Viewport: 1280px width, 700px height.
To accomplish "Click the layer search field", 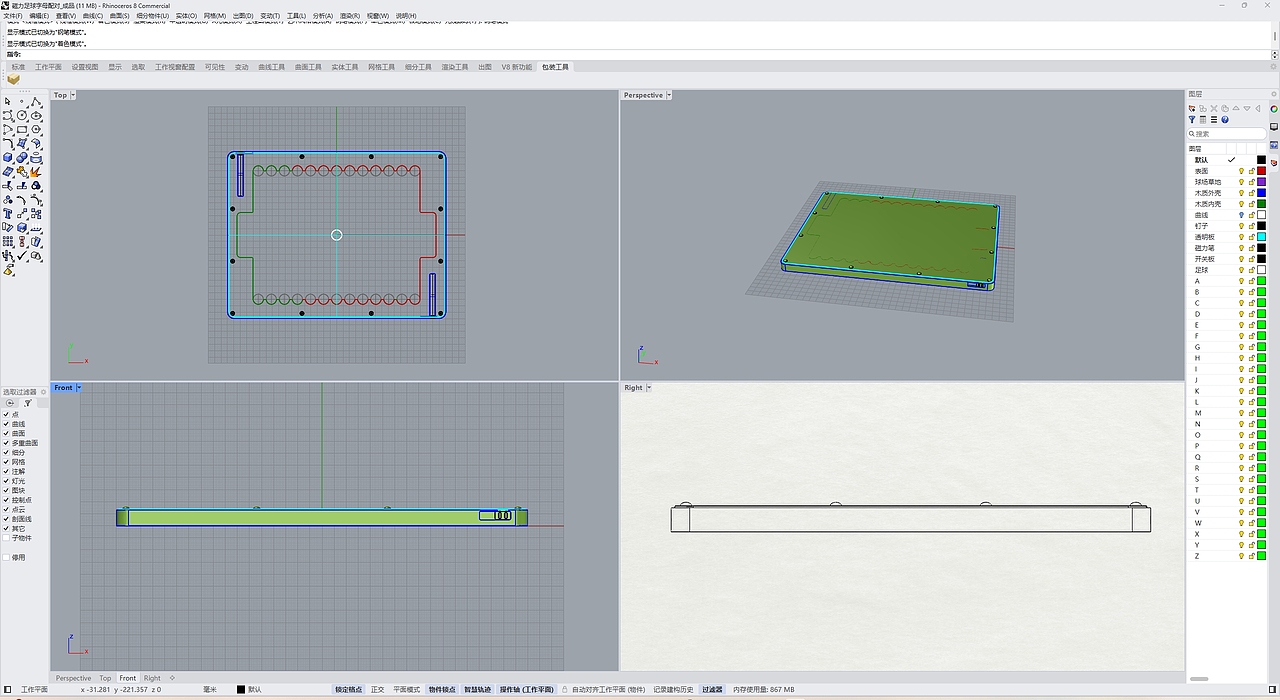I will (1227, 133).
